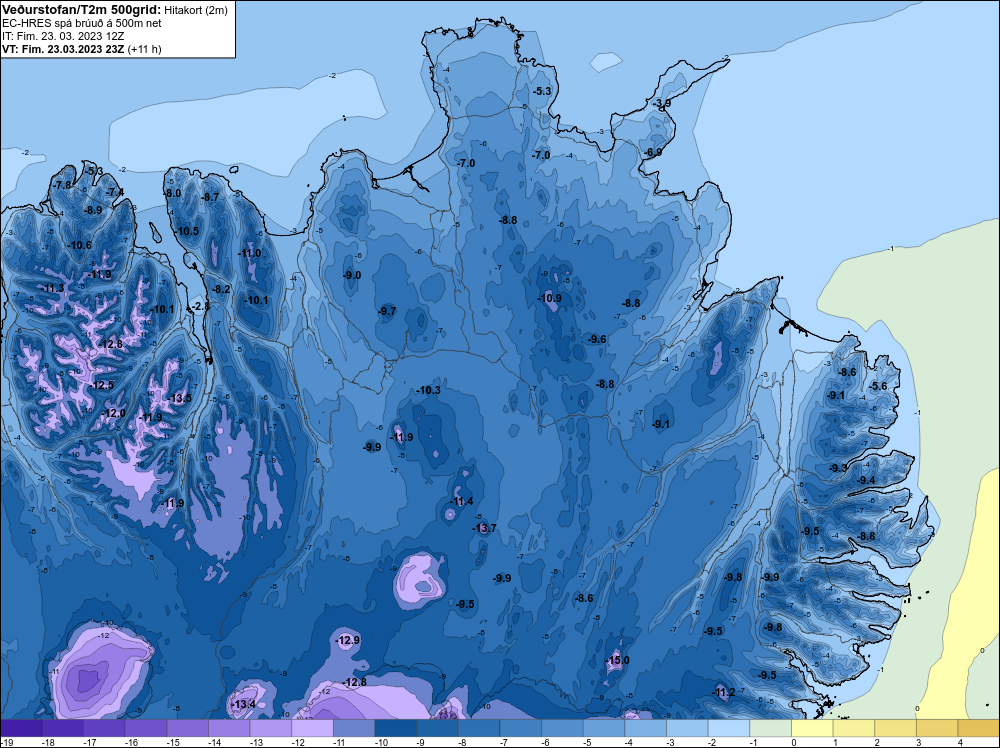
Task: Click the -8.7 temperature label
Action: click(210, 197)
